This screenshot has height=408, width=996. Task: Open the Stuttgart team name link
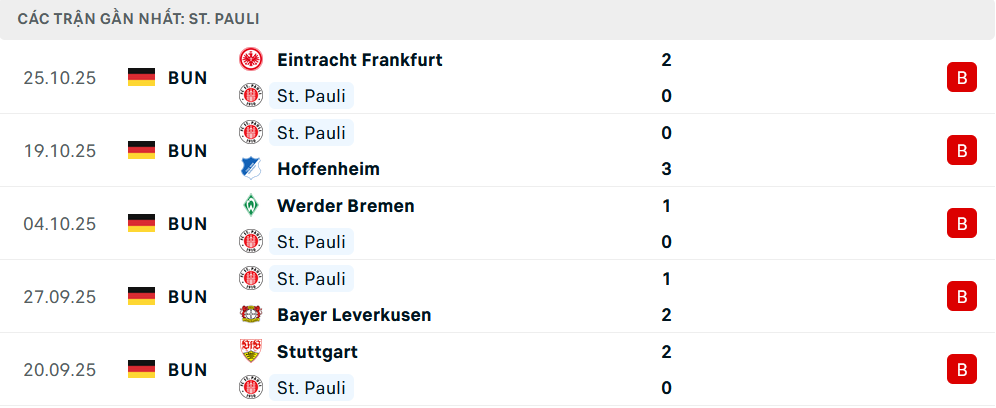(x=317, y=352)
